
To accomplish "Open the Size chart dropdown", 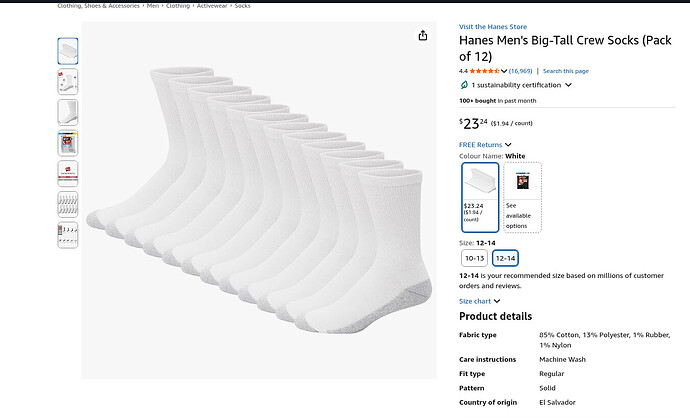I will (x=480, y=301).
